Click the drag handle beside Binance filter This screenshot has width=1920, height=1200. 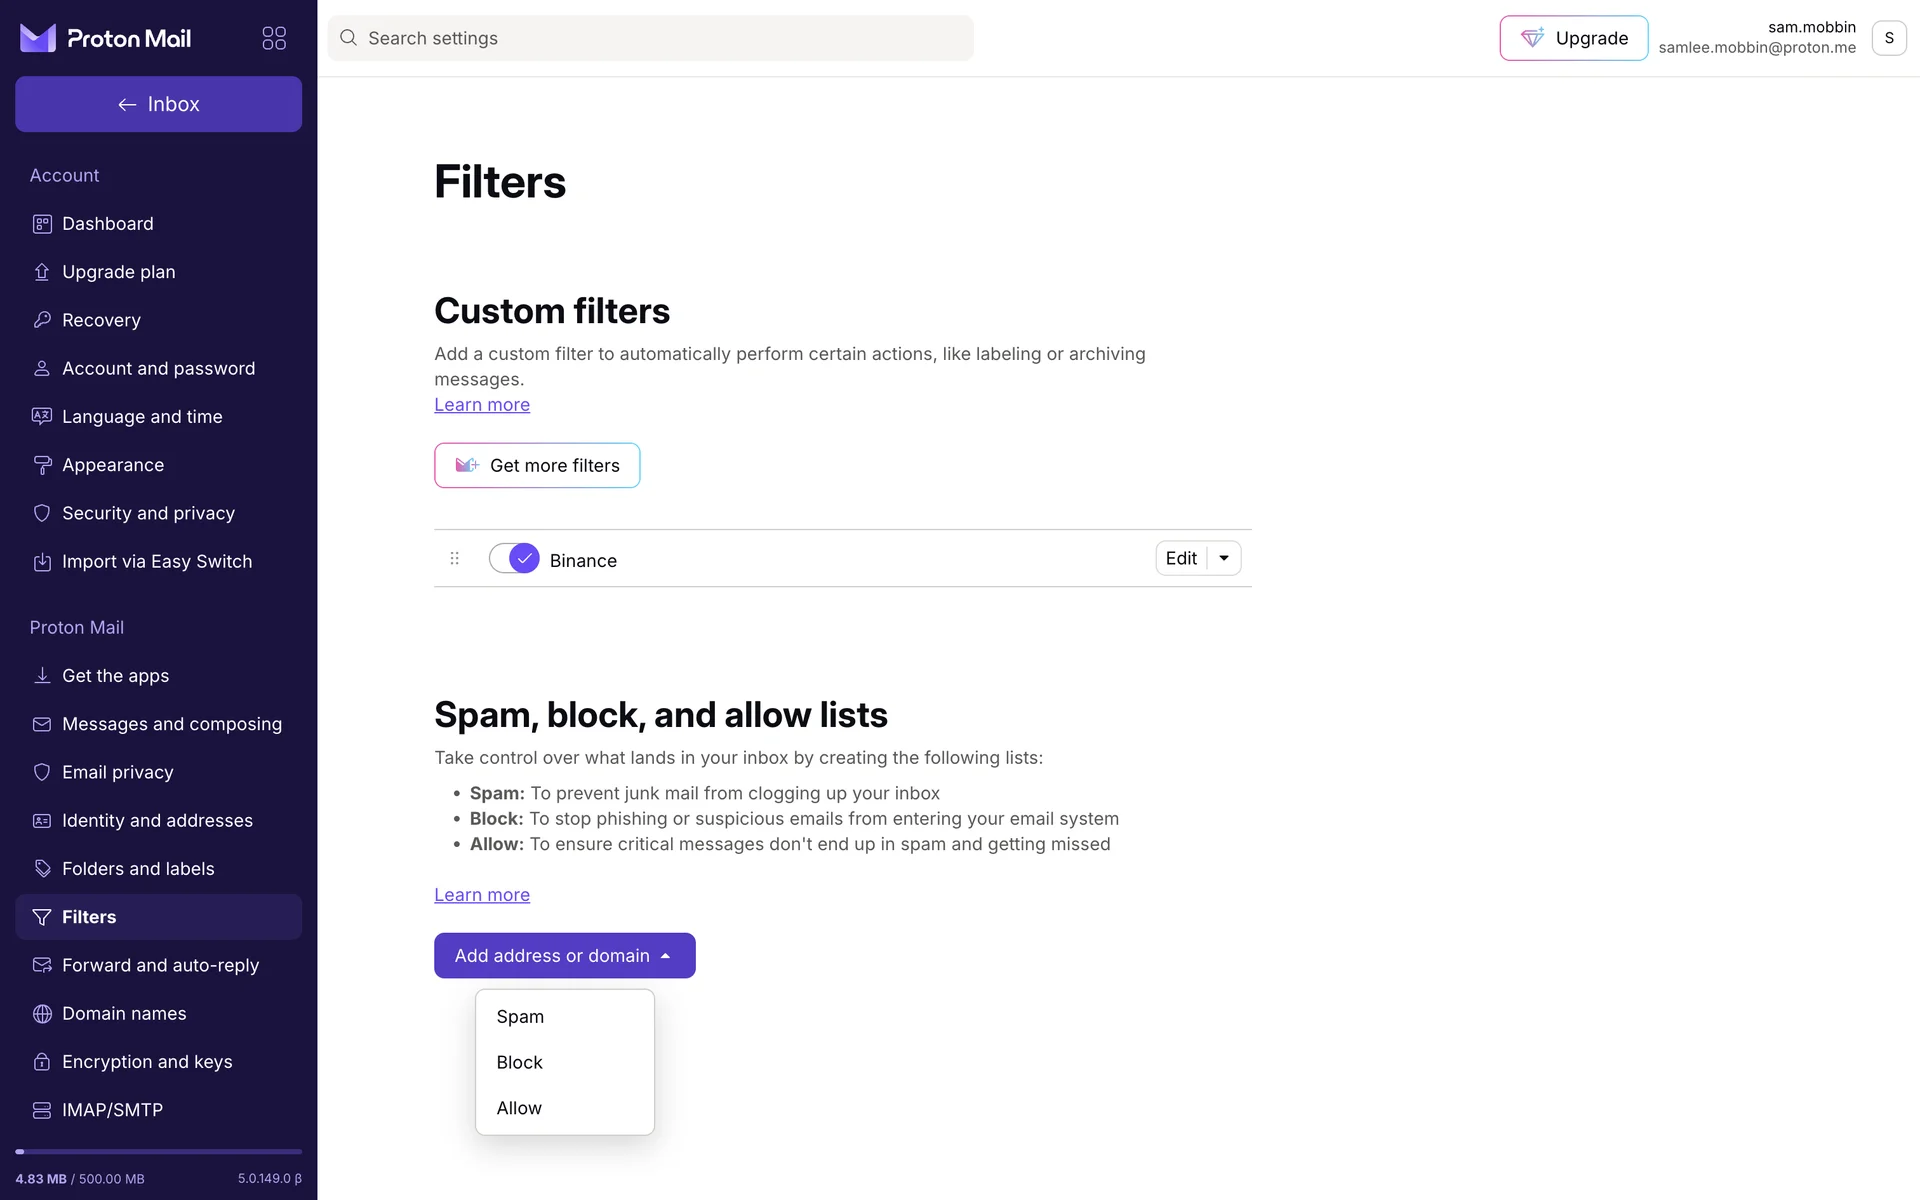click(455, 558)
